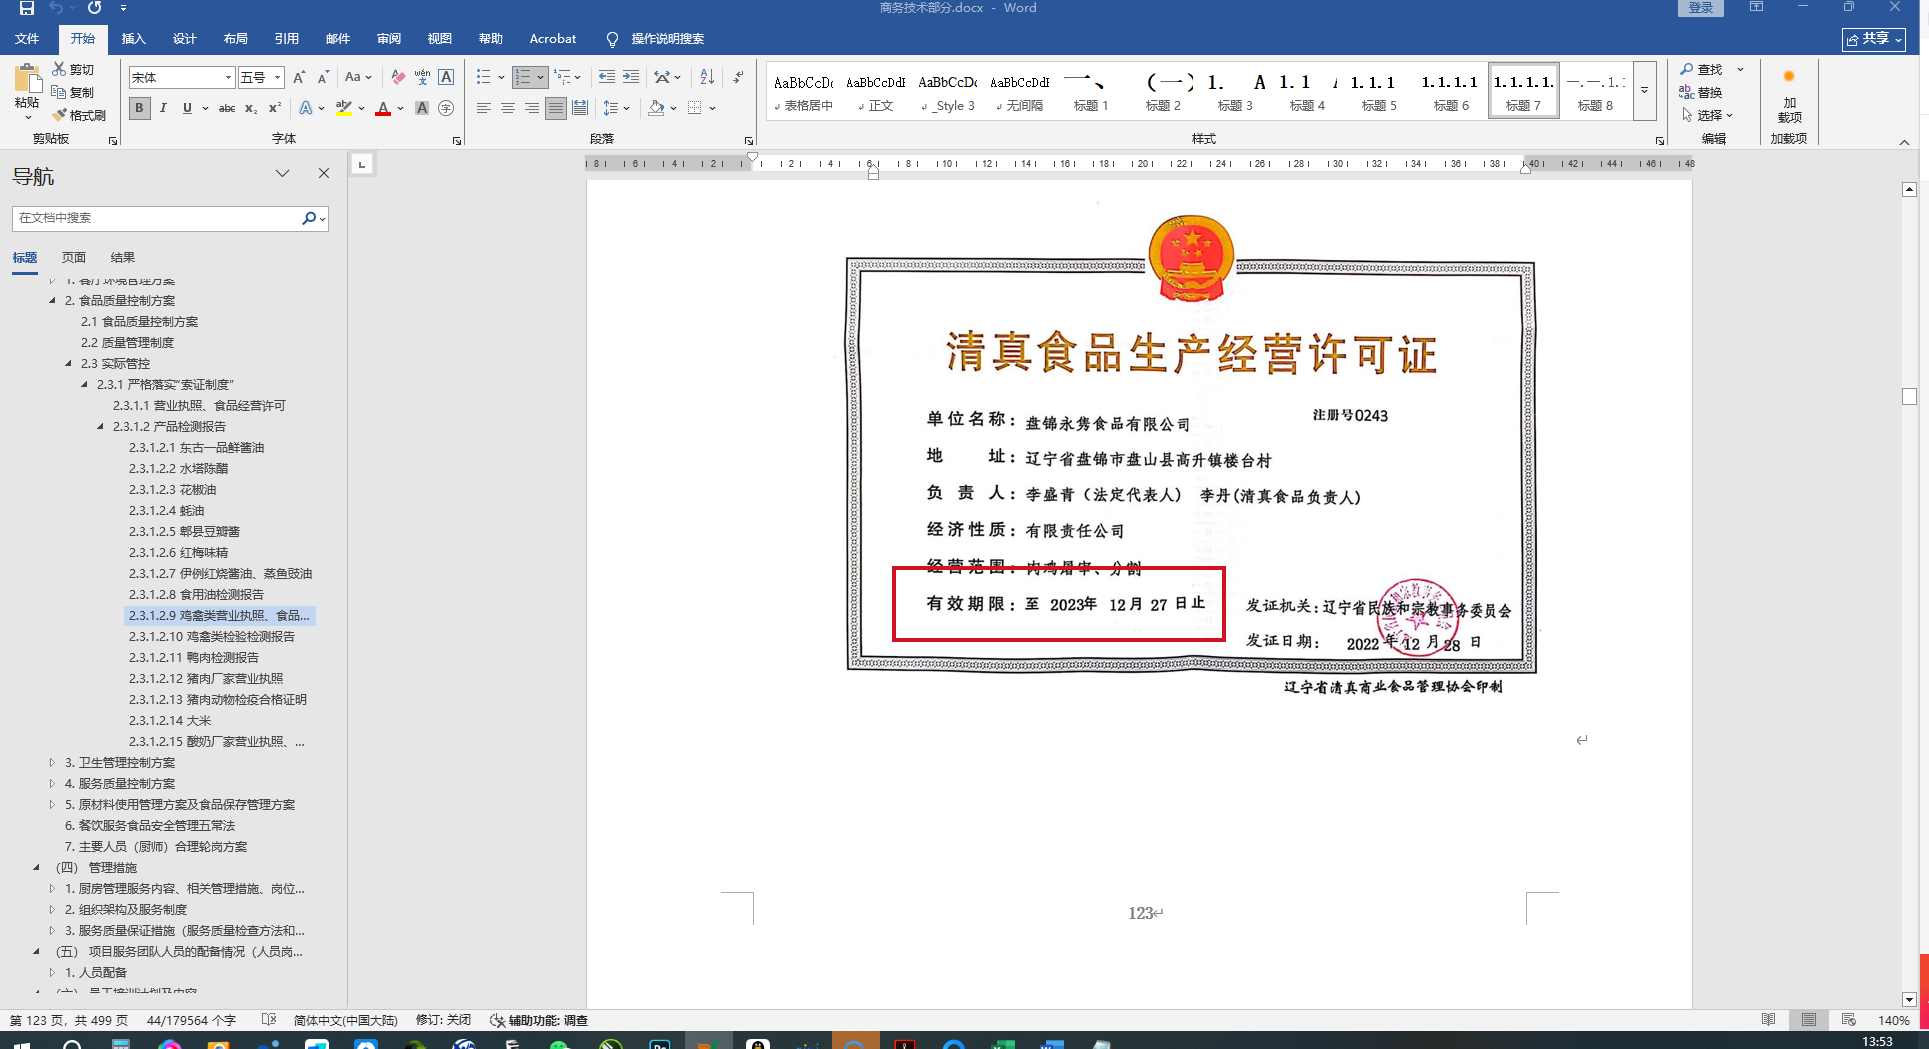Open the 插入 ribbon tab
Viewport: 1929px width, 1049px height.
[133, 39]
